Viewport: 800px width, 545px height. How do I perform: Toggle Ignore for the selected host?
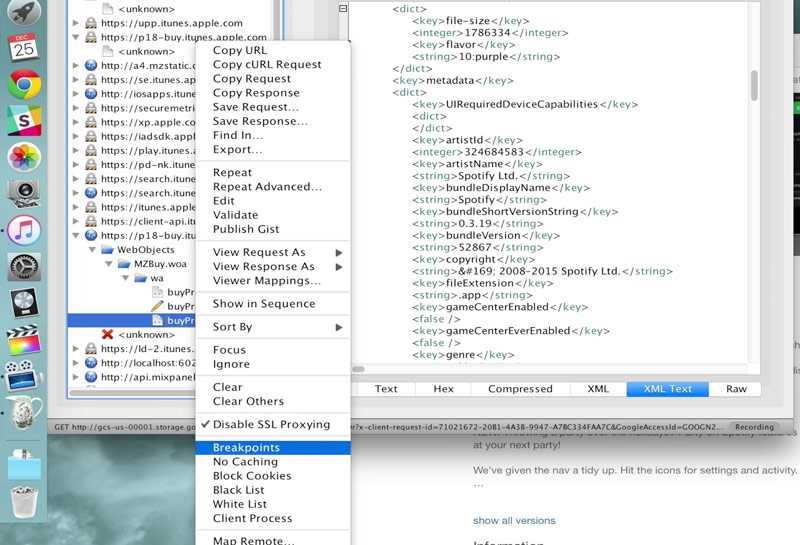pyautogui.click(x=272, y=364)
